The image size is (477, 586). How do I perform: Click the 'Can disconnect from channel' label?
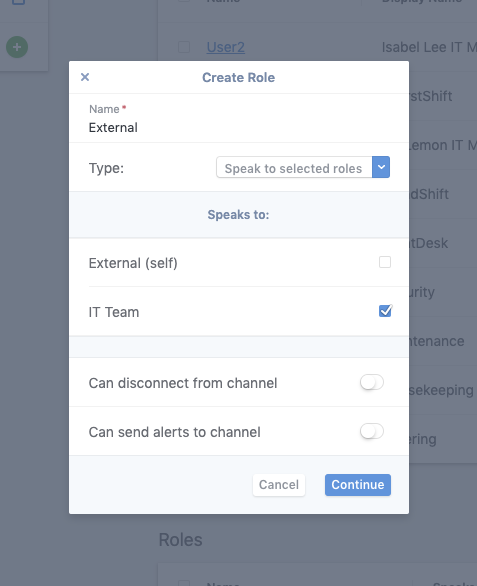tap(183, 383)
